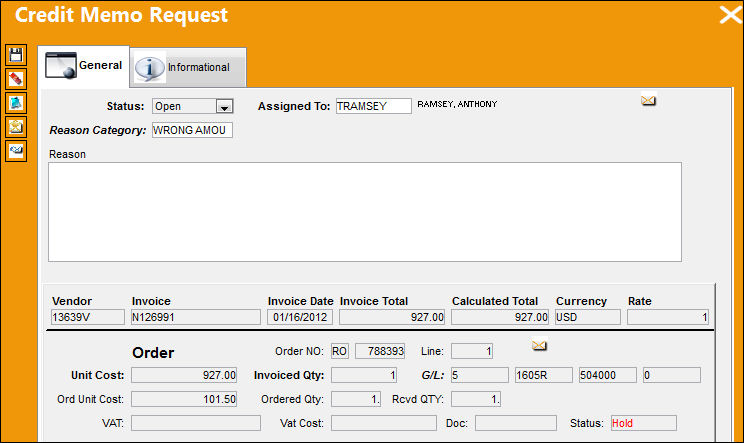Click the G/L field 504000
The height and width of the screenshot is (443, 744).
(607, 375)
